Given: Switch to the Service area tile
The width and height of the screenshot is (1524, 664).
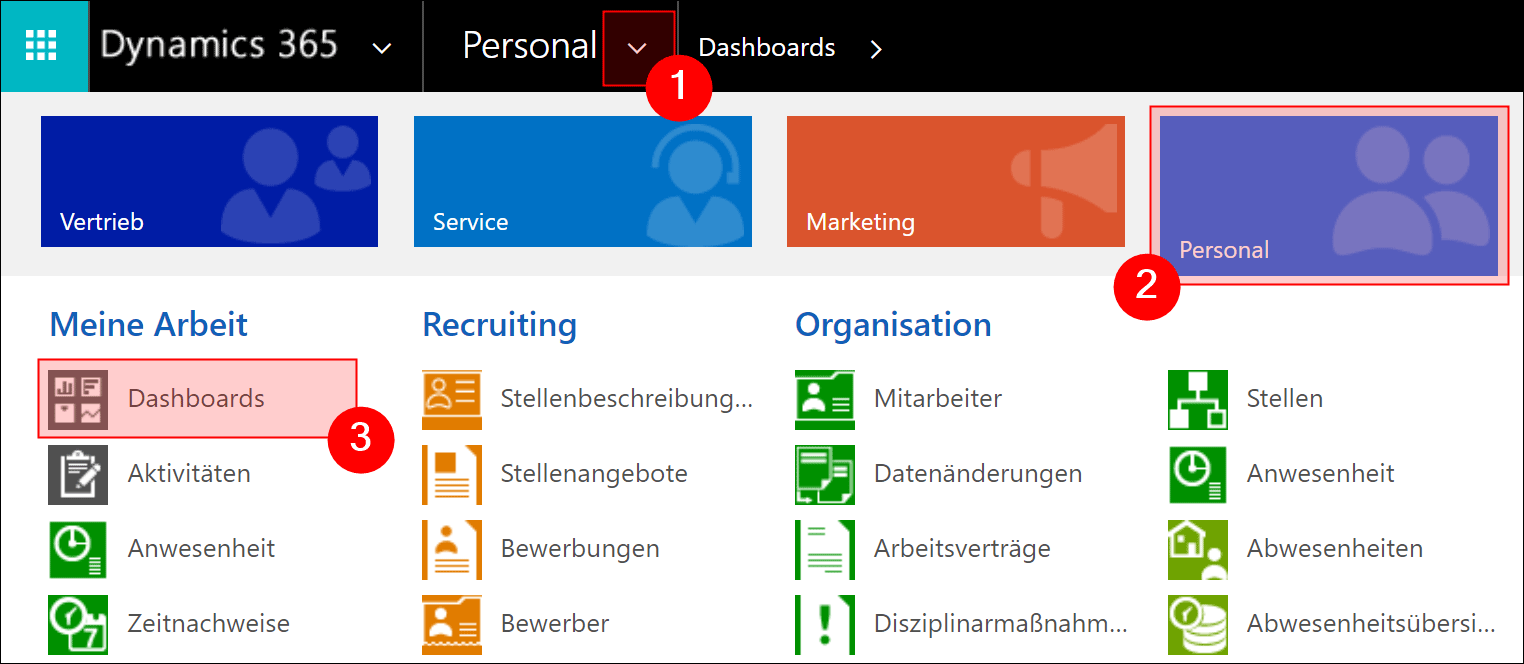Looking at the screenshot, I should 583,181.
